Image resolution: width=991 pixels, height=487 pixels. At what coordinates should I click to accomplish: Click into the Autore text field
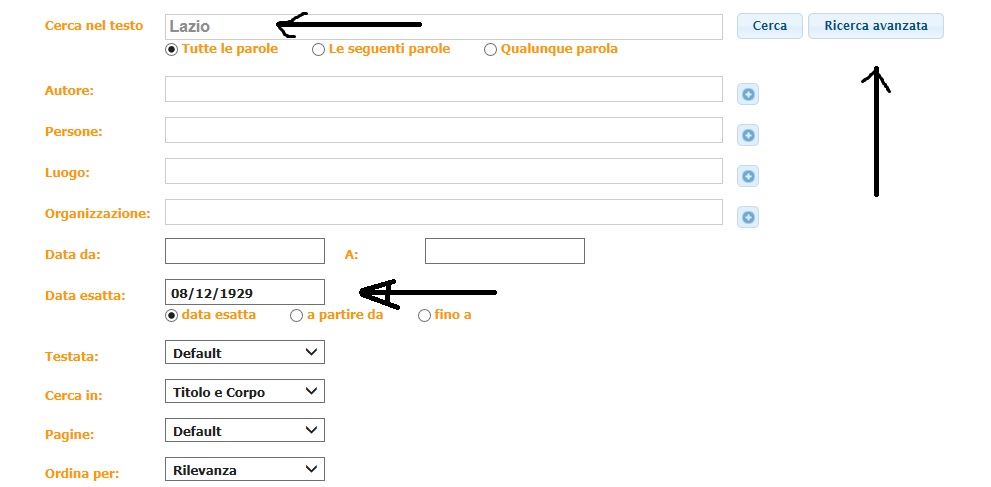tap(443, 89)
